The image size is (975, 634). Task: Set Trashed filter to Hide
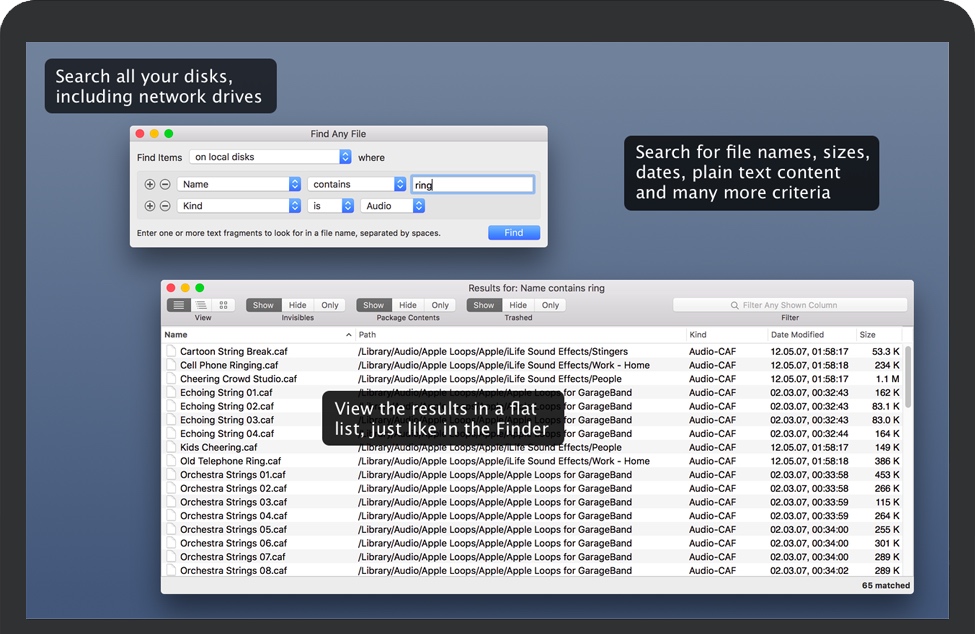[517, 305]
